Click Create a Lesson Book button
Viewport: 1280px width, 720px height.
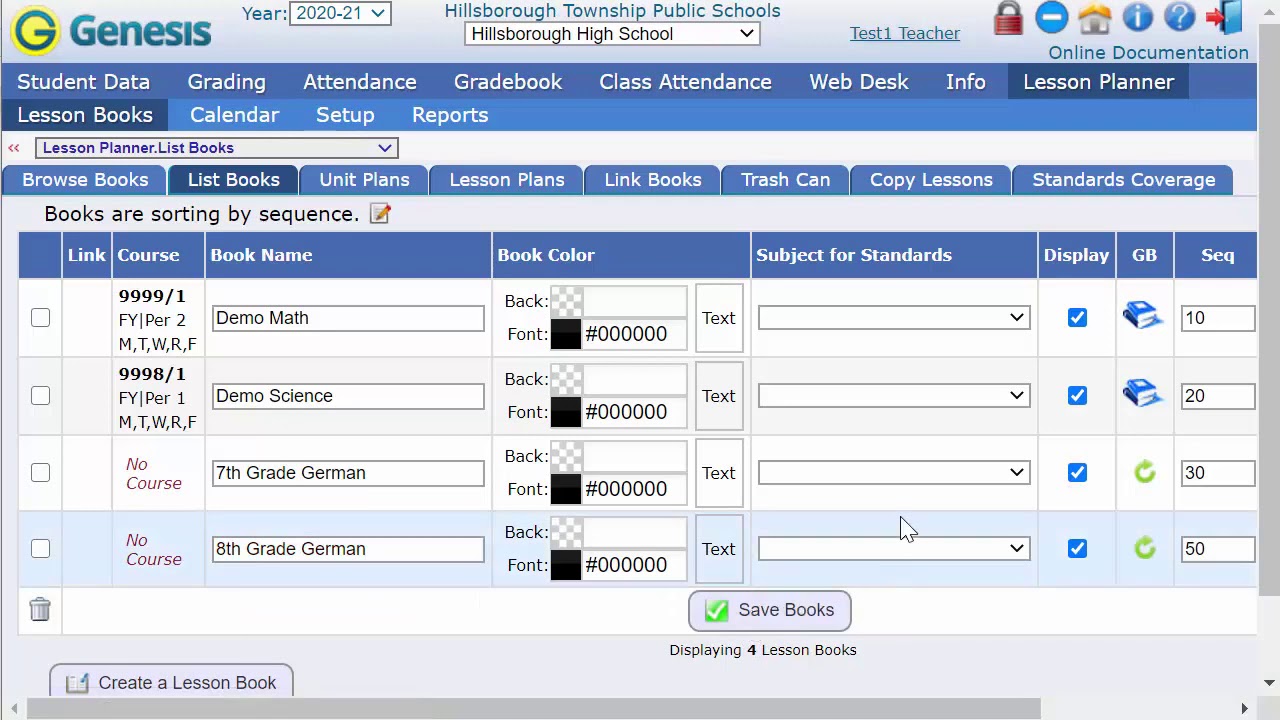click(x=171, y=682)
